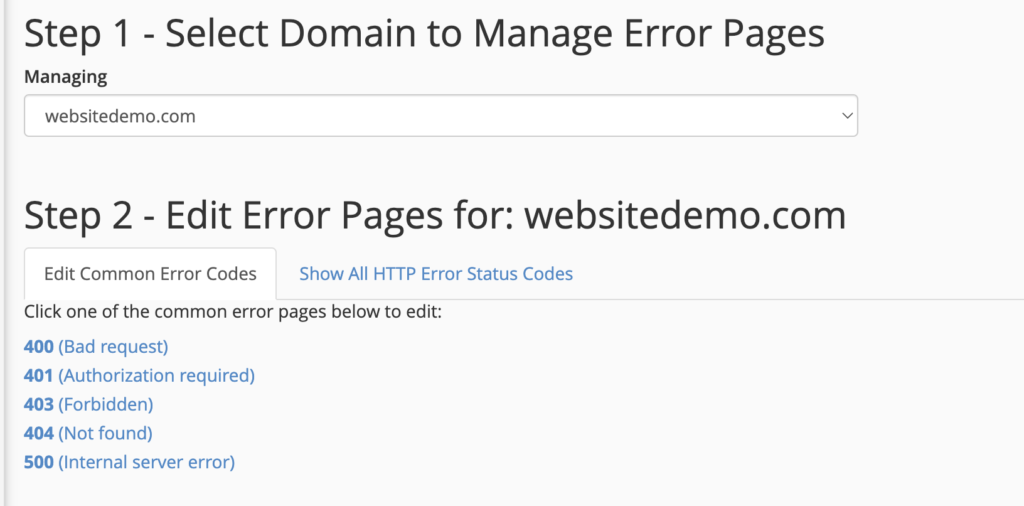Edit the 404 (Not found) page

click(88, 434)
